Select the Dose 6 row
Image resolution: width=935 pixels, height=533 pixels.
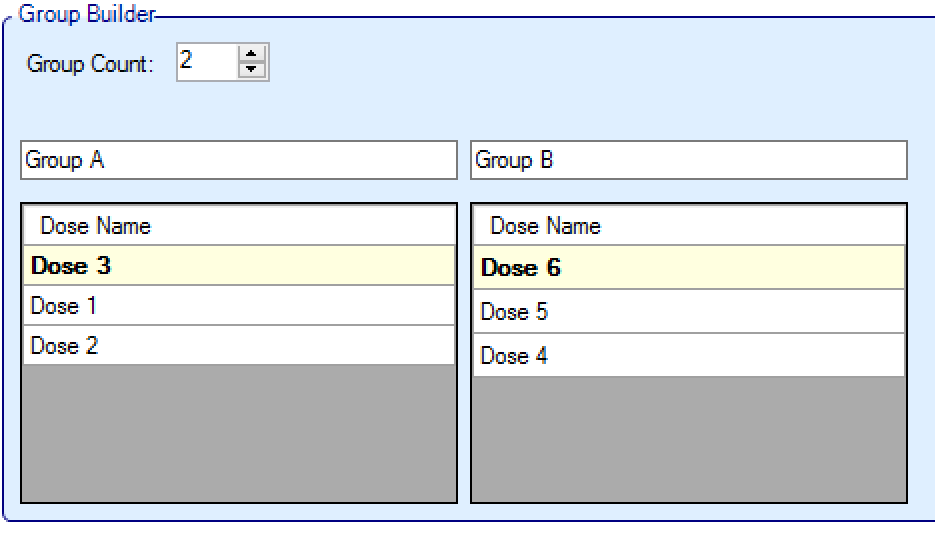(x=688, y=268)
